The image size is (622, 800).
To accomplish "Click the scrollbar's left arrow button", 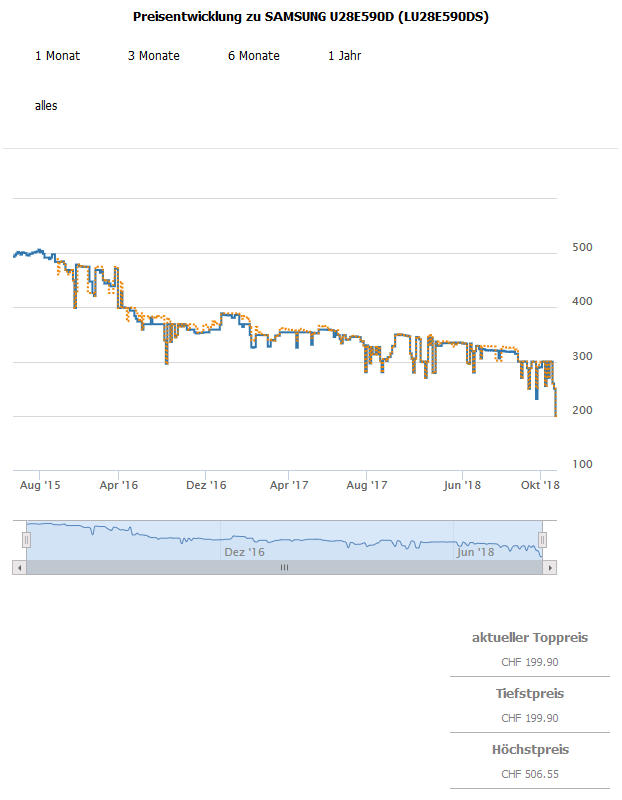I will coord(19,567).
